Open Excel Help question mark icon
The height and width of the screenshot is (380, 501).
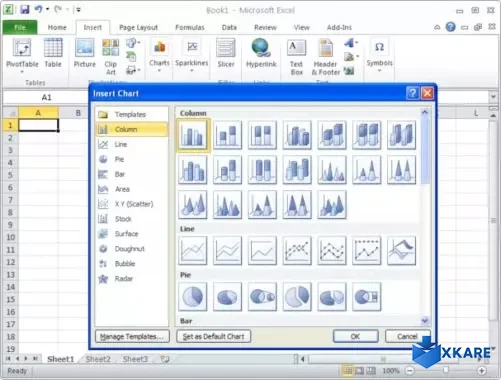[x=450, y=27]
